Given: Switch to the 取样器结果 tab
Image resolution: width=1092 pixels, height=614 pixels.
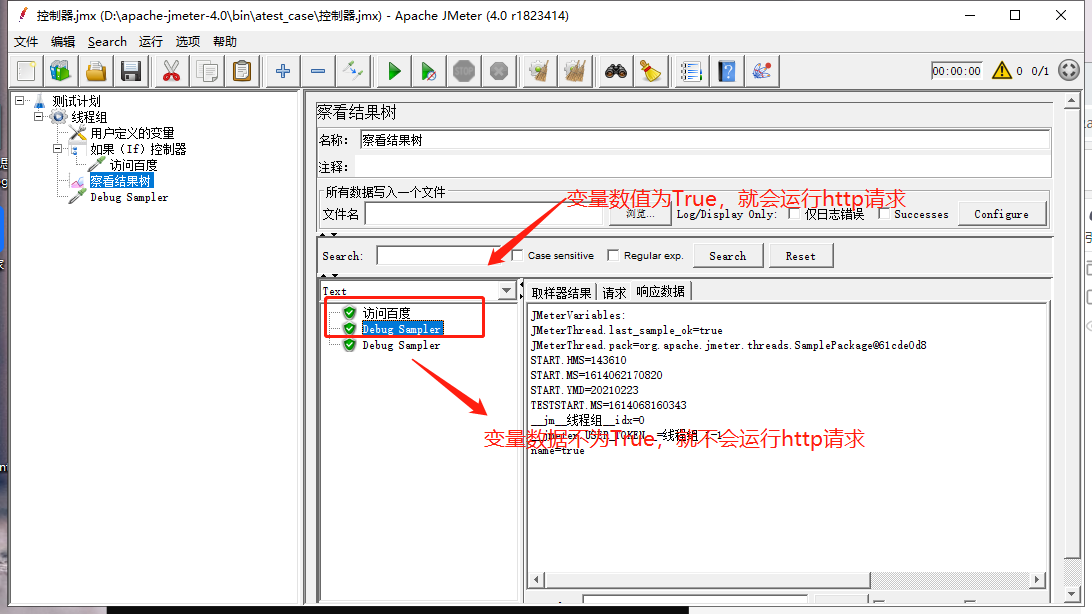Looking at the screenshot, I should pos(561,292).
